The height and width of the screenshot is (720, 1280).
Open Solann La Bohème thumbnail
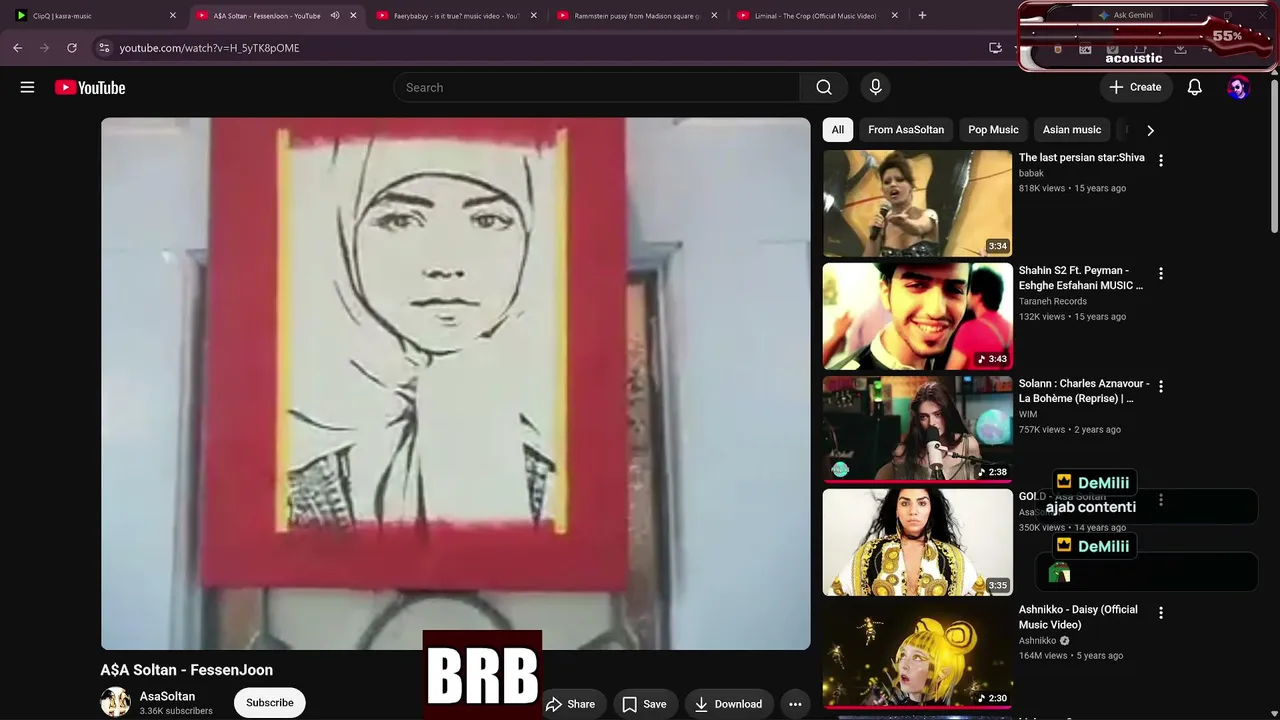[917, 429]
